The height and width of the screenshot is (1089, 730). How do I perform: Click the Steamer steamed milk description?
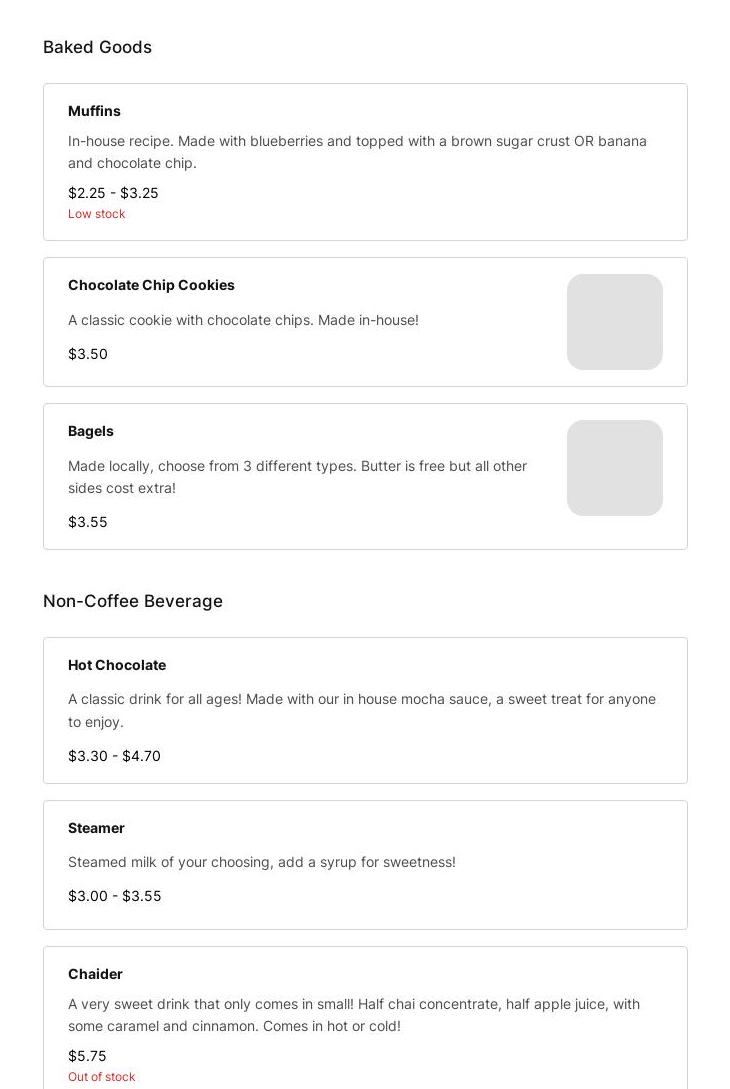[261, 862]
